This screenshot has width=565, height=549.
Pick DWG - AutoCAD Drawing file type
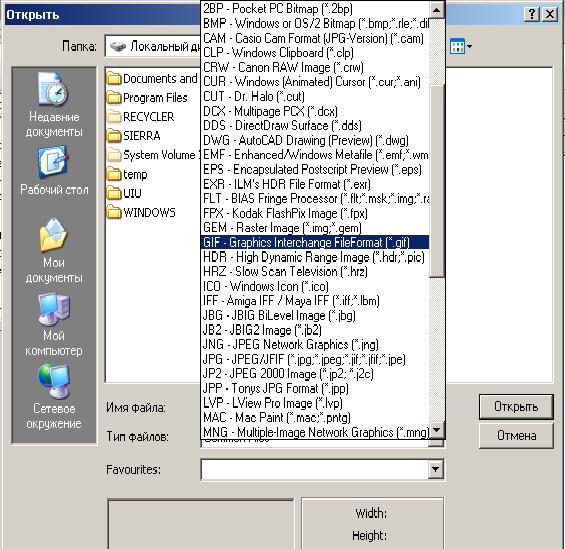[315, 140]
